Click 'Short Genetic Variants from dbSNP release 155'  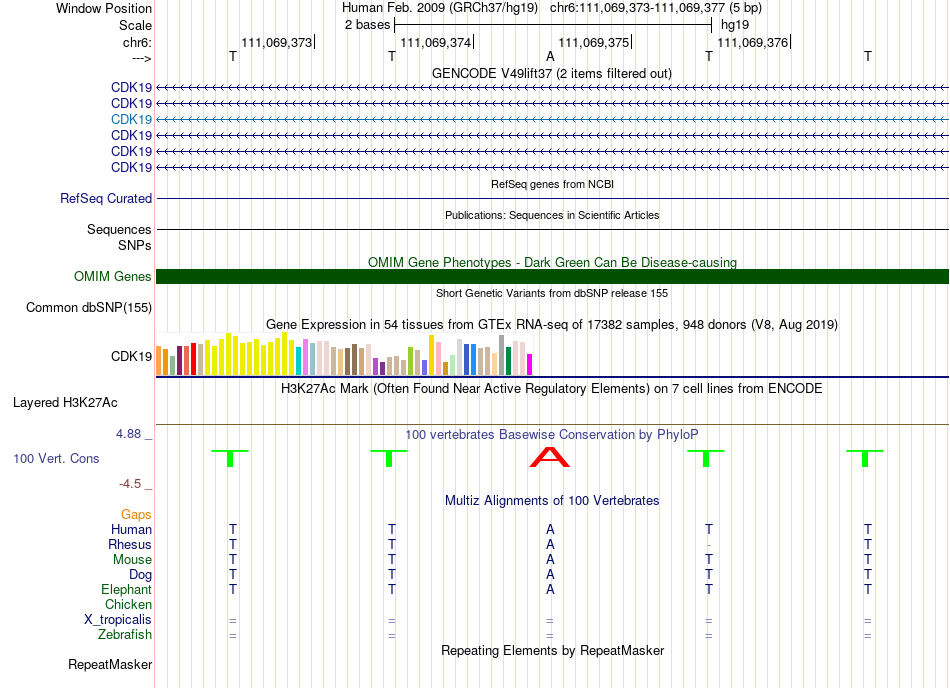[x=552, y=293]
